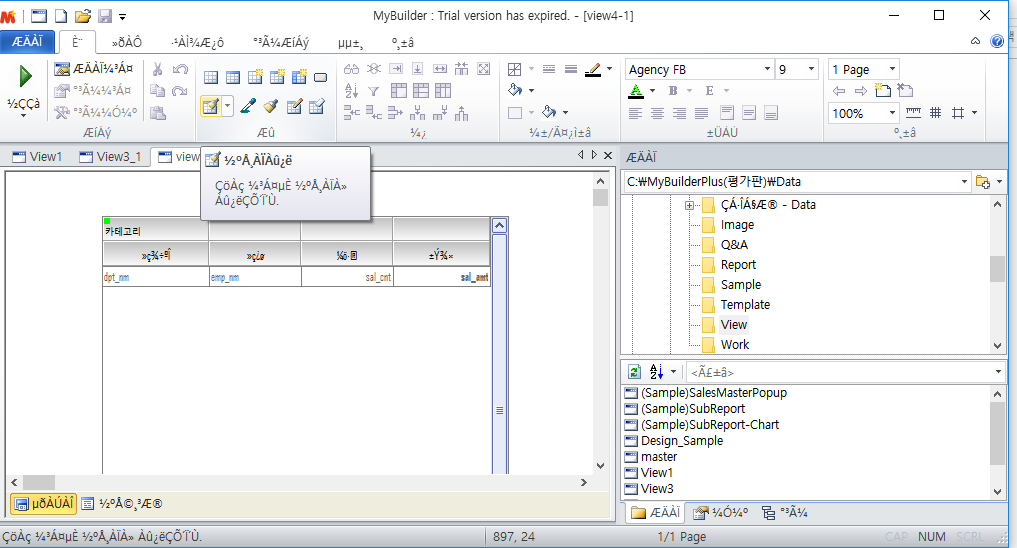Click the emp_nm field cell

click(x=255, y=277)
